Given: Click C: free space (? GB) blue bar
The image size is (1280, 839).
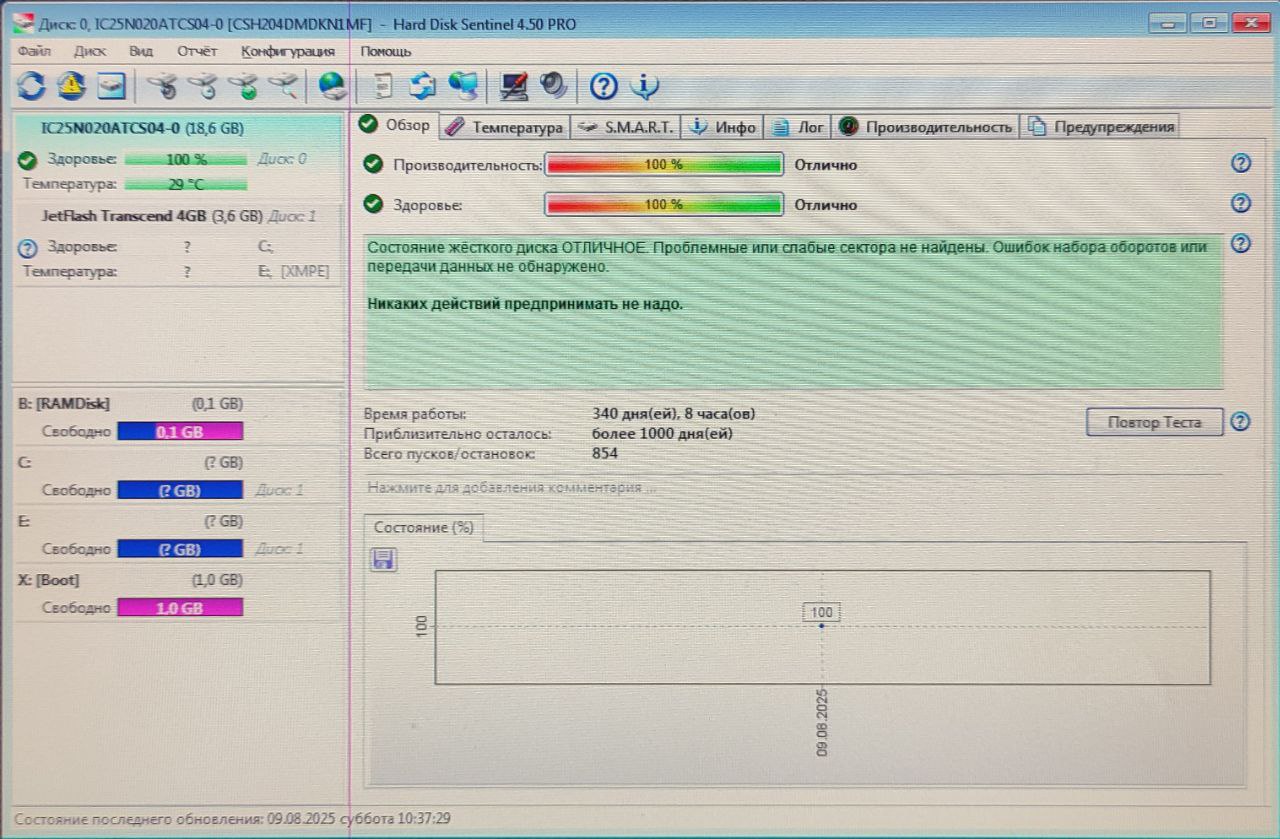Looking at the screenshot, I should [x=180, y=490].
